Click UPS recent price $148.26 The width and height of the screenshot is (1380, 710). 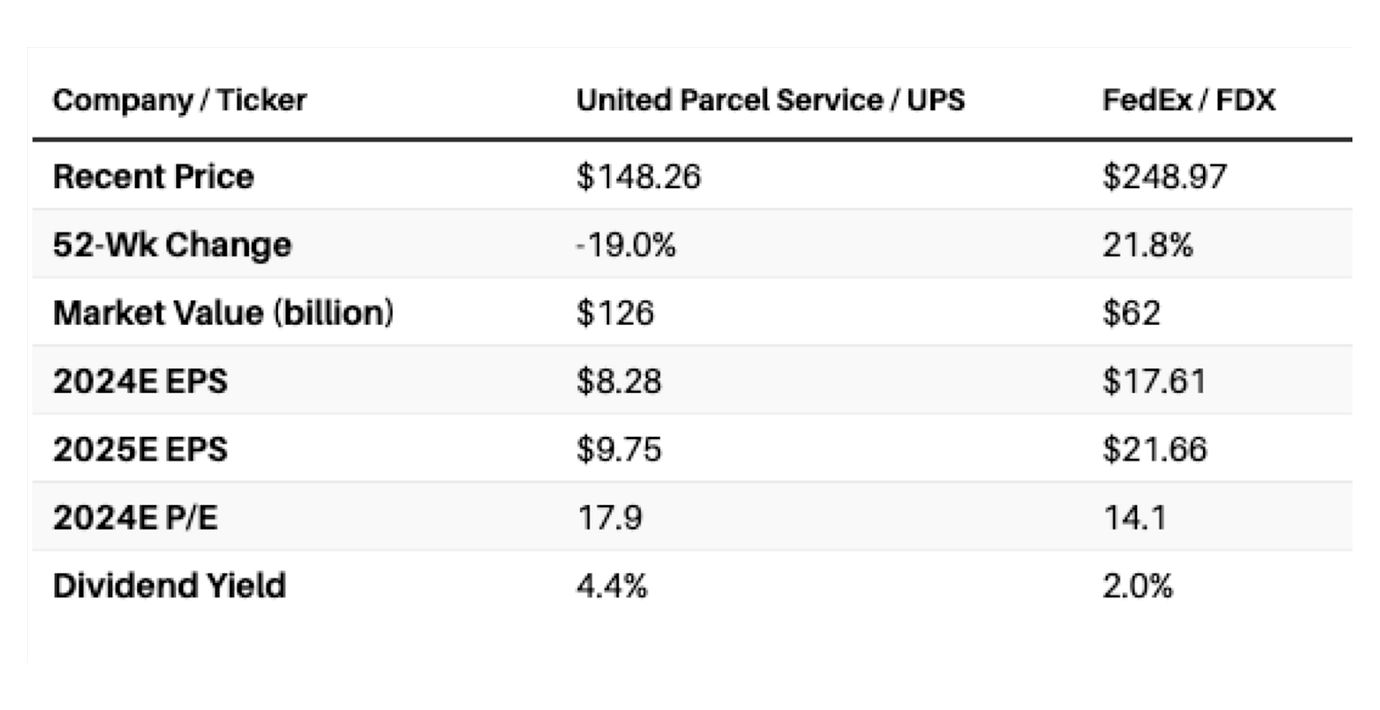(x=638, y=176)
